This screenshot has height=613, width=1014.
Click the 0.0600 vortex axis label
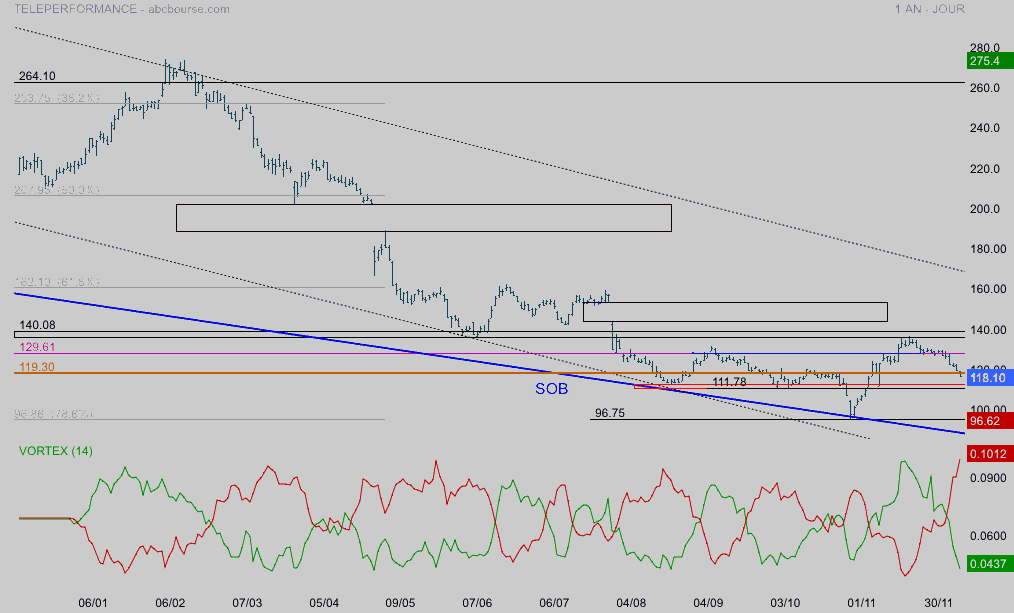(987, 535)
